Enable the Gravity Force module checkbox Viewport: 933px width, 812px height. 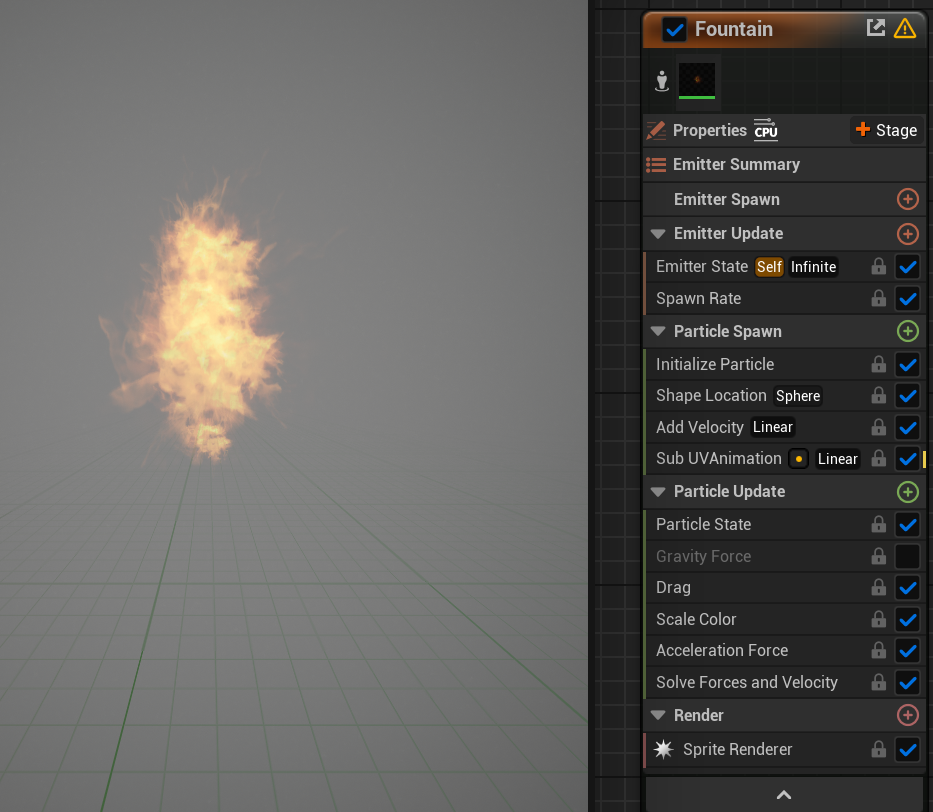click(907, 556)
